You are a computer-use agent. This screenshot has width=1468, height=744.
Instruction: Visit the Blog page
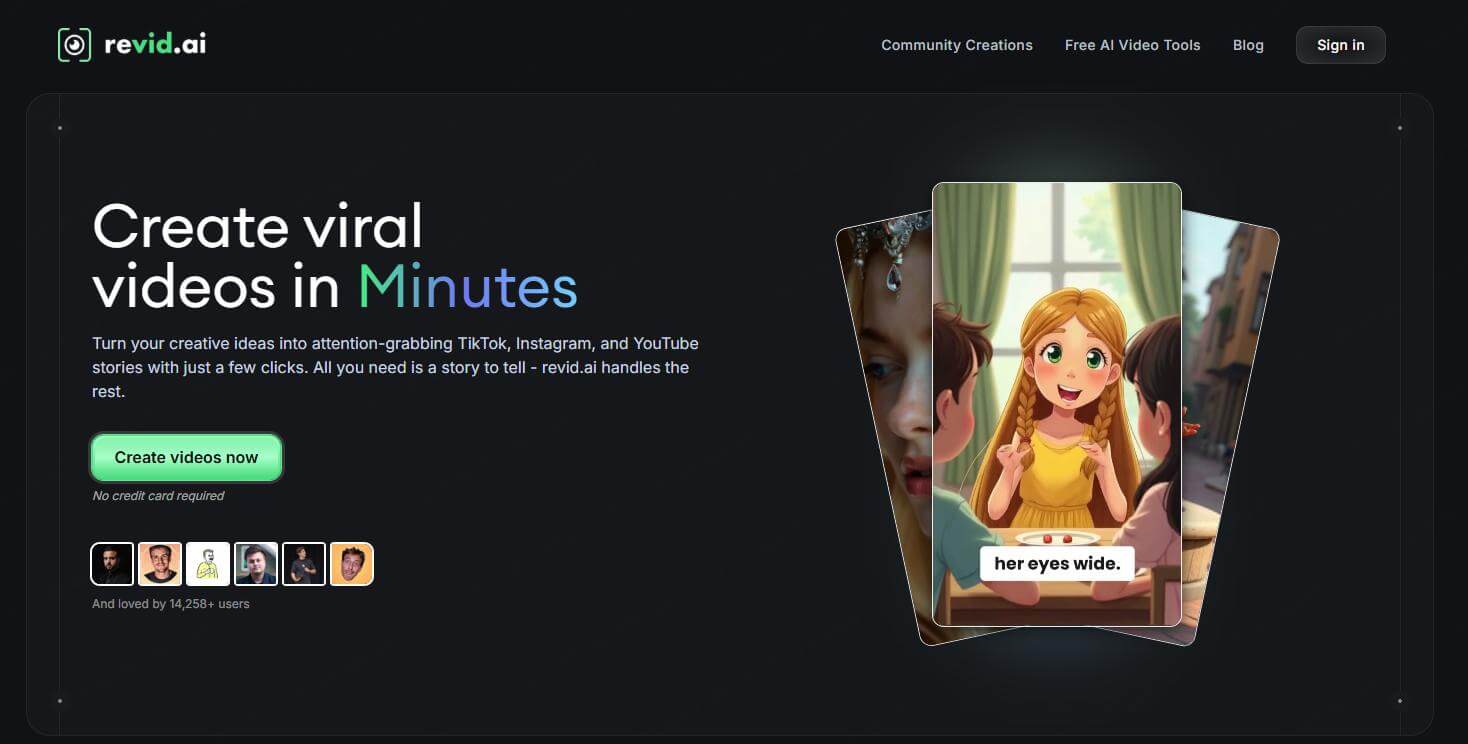tap(1248, 45)
